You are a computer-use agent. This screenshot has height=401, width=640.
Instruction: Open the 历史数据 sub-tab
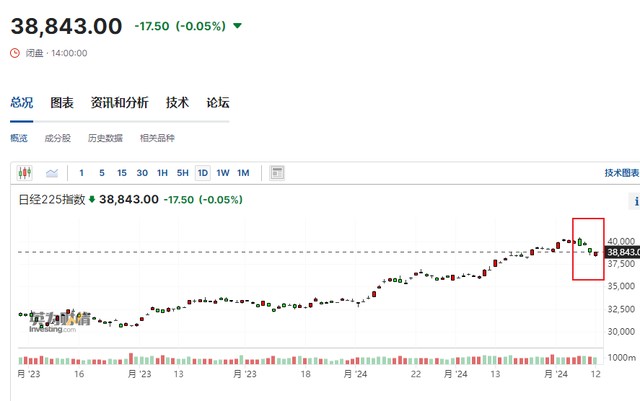click(105, 138)
